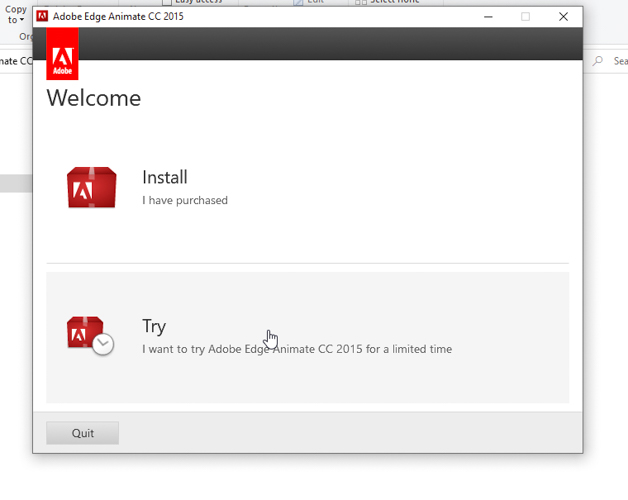Click the search magnifier icon in Explorer

click(x=598, y=61)
